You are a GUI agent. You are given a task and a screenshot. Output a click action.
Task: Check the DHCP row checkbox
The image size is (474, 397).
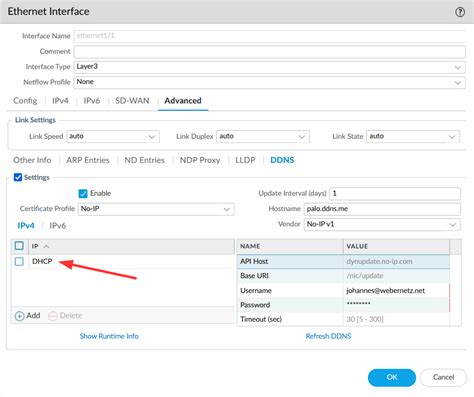coord(19,261)
